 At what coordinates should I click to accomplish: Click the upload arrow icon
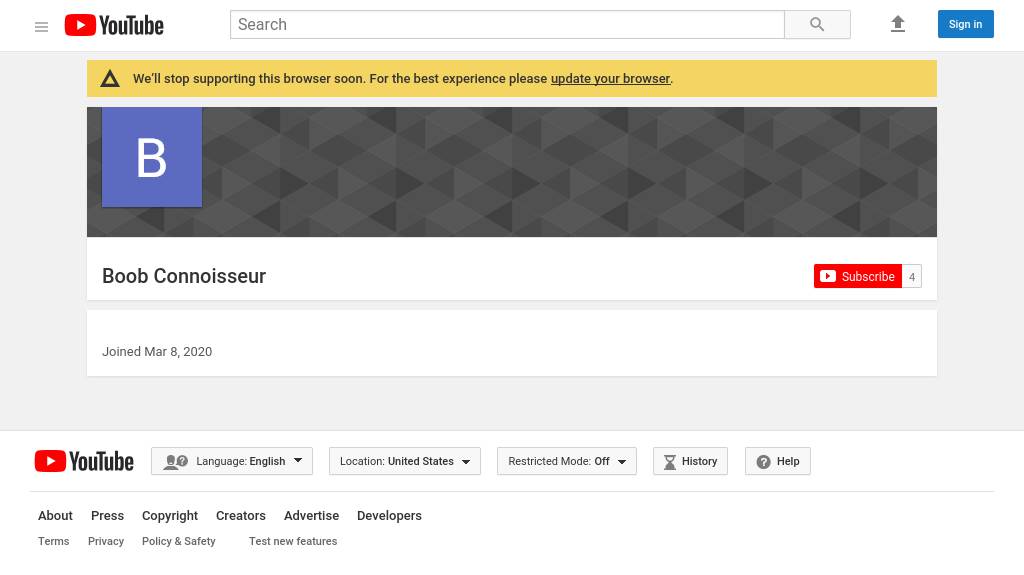pos(898,24)
